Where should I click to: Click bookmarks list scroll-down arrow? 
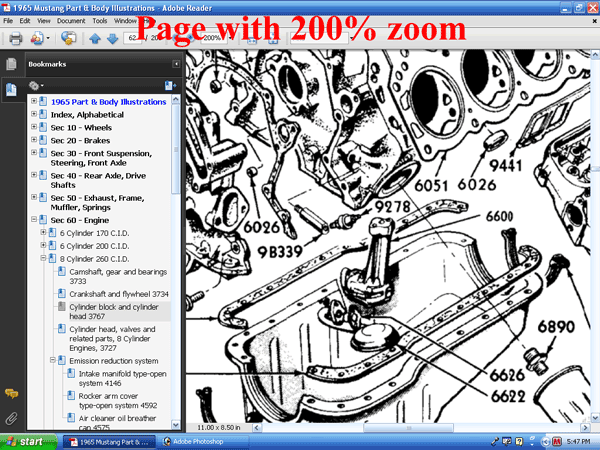click(x=176, y=425)
